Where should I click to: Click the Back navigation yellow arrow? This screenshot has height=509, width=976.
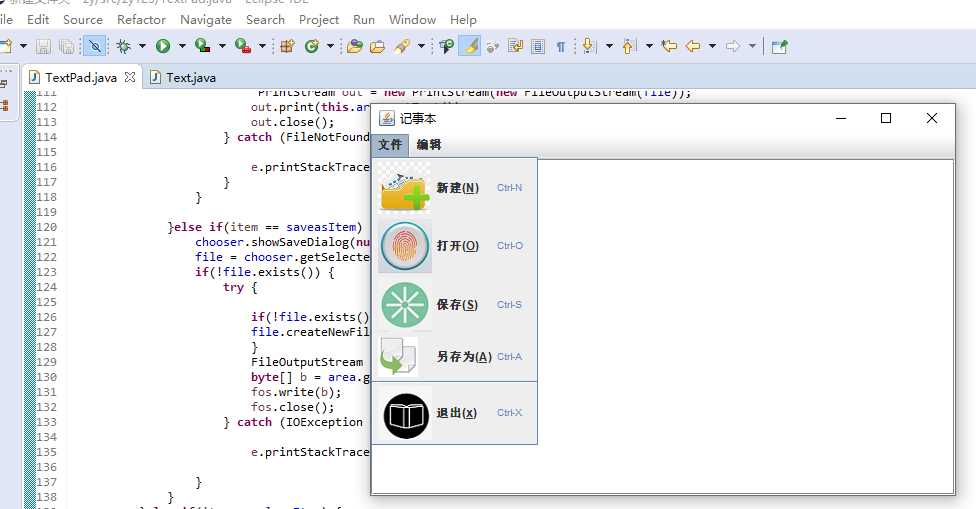693,46
